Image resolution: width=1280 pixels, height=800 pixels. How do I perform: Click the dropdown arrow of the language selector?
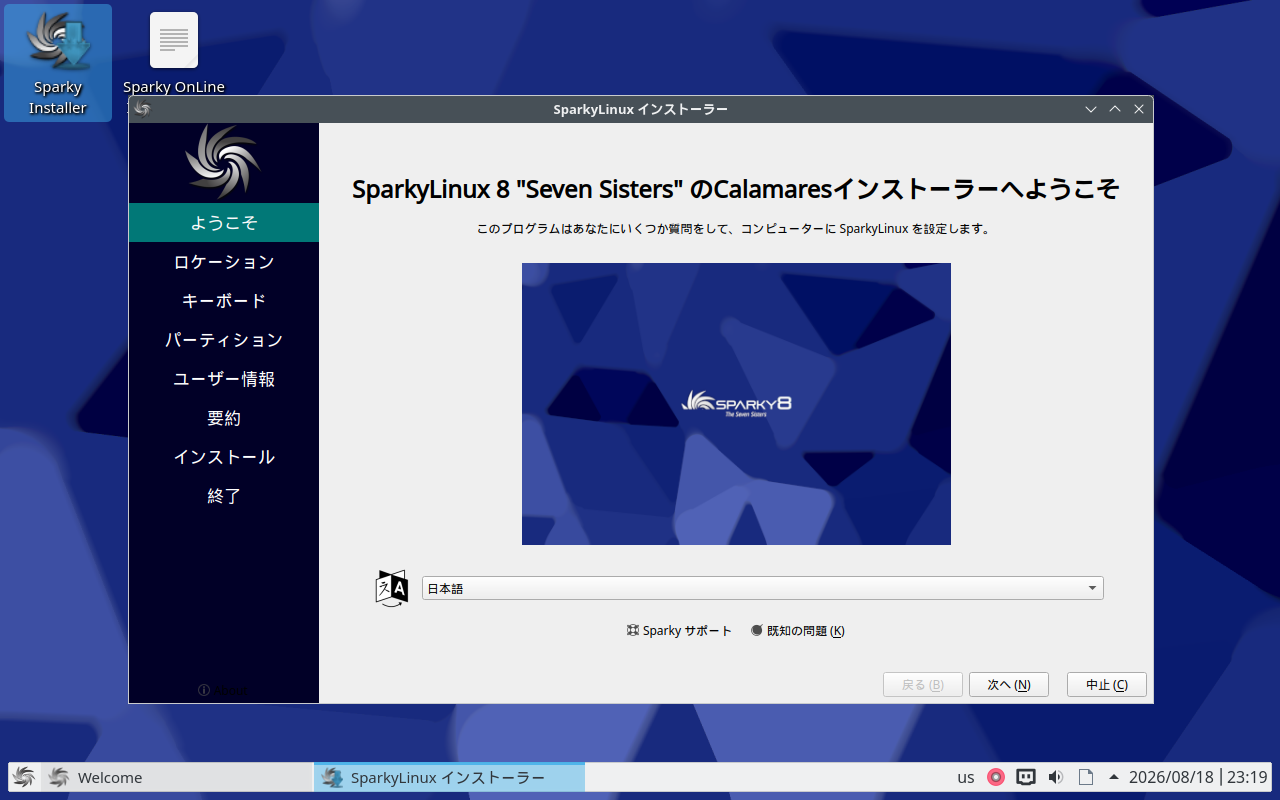1092,588
